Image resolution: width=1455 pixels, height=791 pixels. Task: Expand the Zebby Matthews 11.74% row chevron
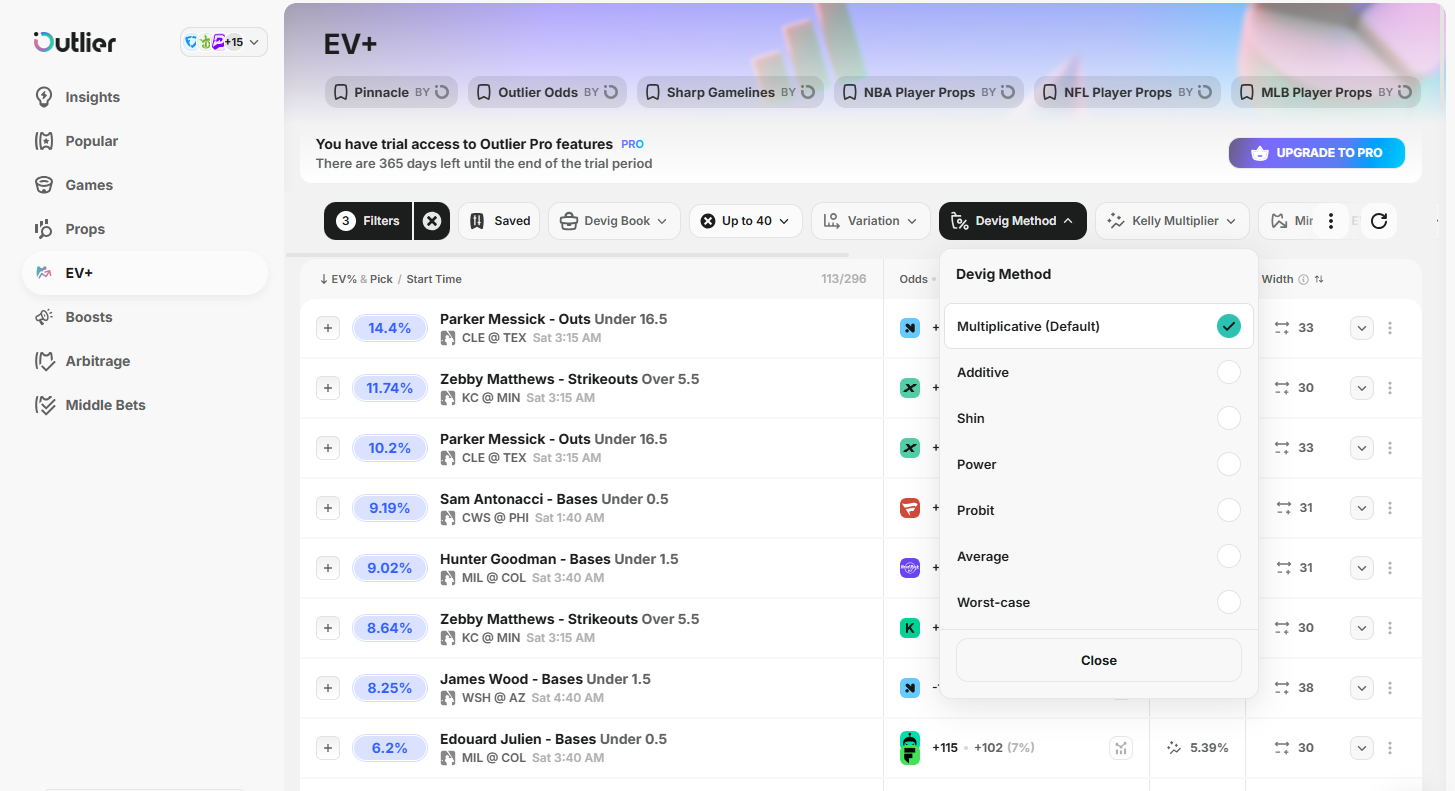pyautogui.click(x=1362, y=388)
